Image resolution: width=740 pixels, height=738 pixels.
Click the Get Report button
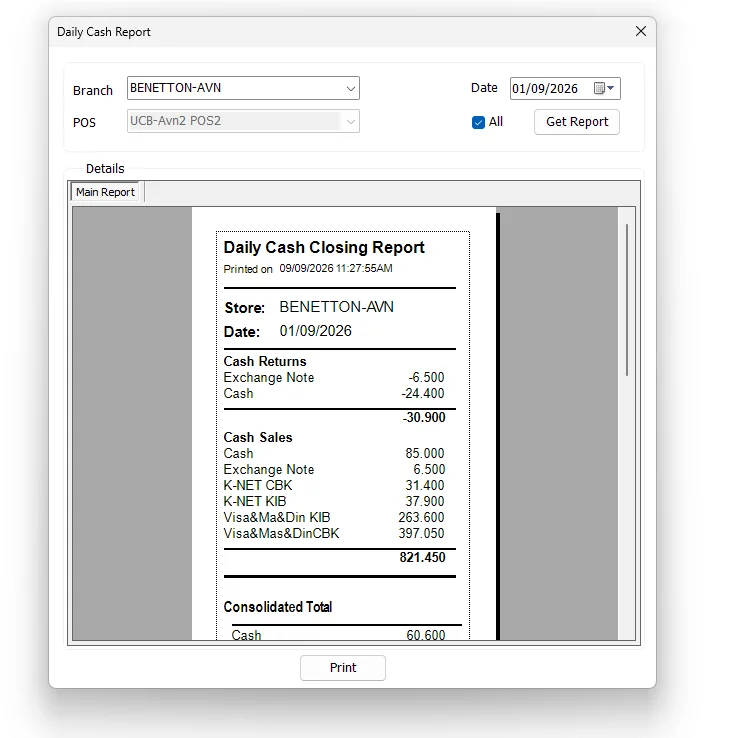pyautogui.click(x=577, y=122)
